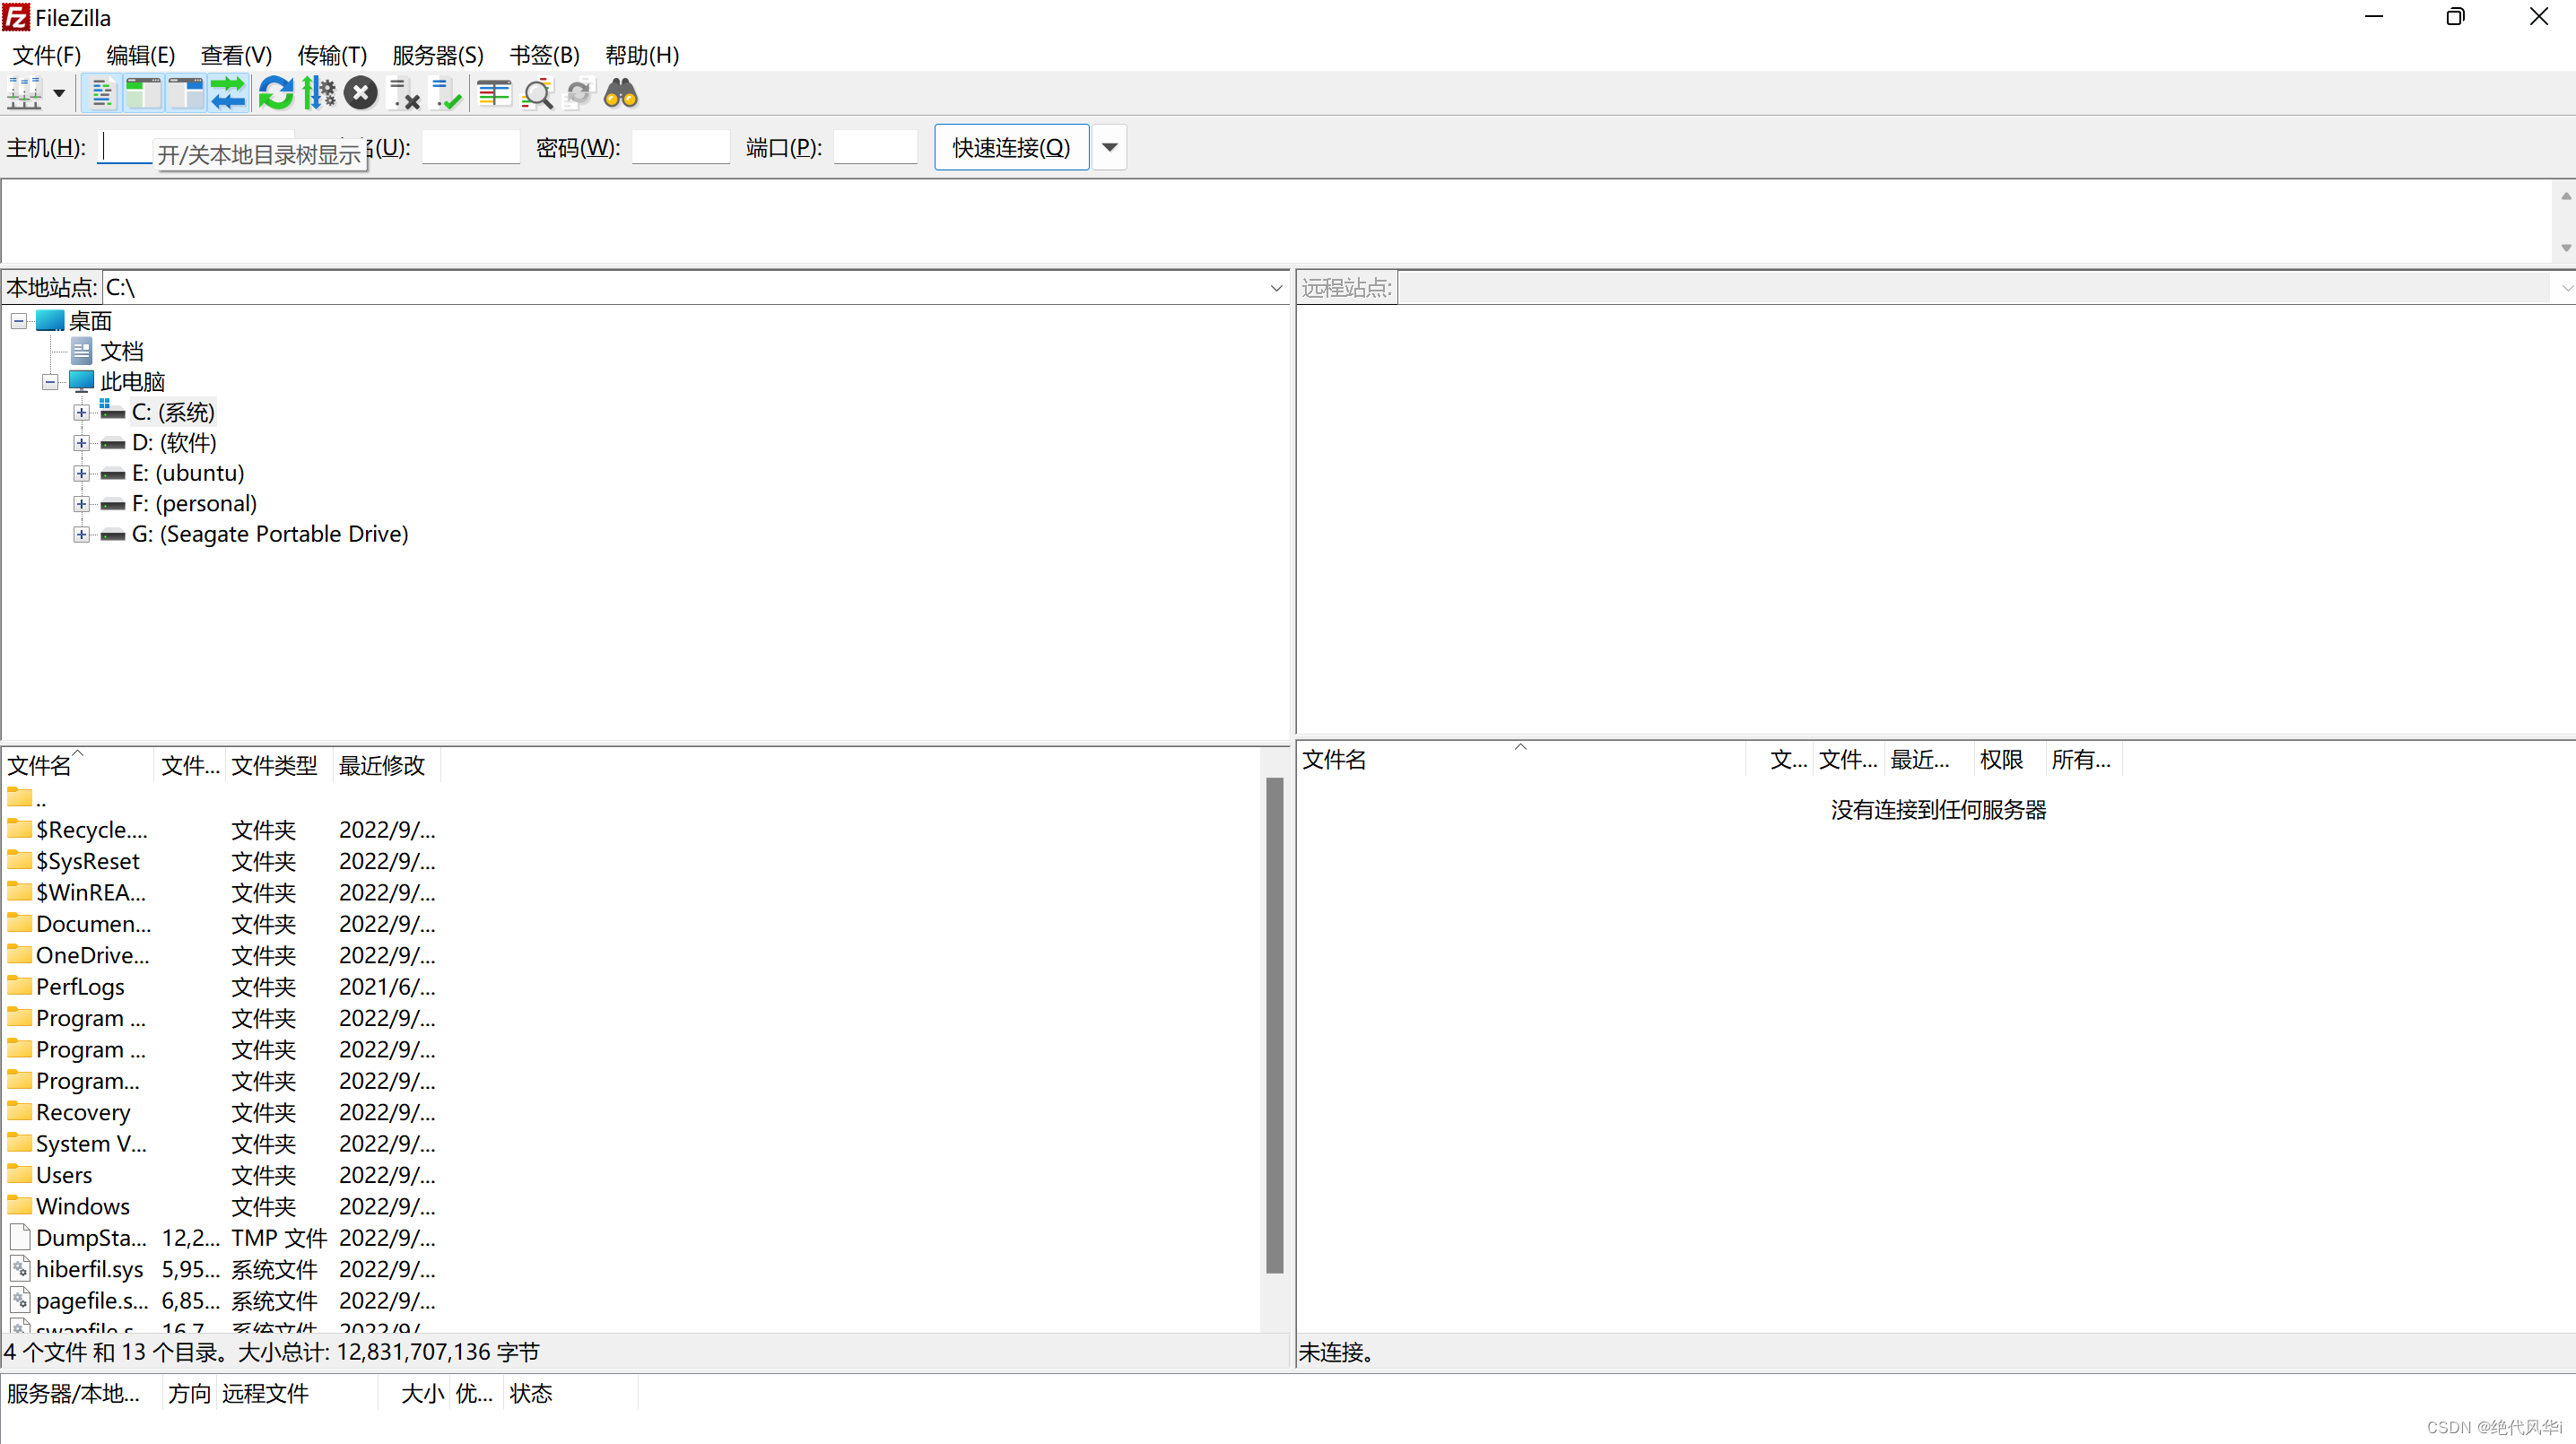This screenshot has width=2576, height=1444.
Task: Open the binoculars file search icon
Action: [621, 94]
